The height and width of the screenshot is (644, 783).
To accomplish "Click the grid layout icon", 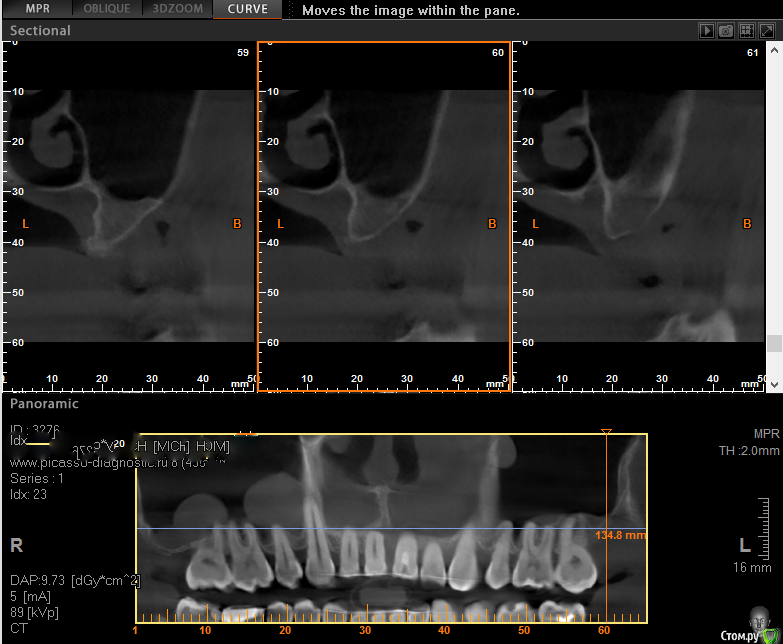I will 746,31.
